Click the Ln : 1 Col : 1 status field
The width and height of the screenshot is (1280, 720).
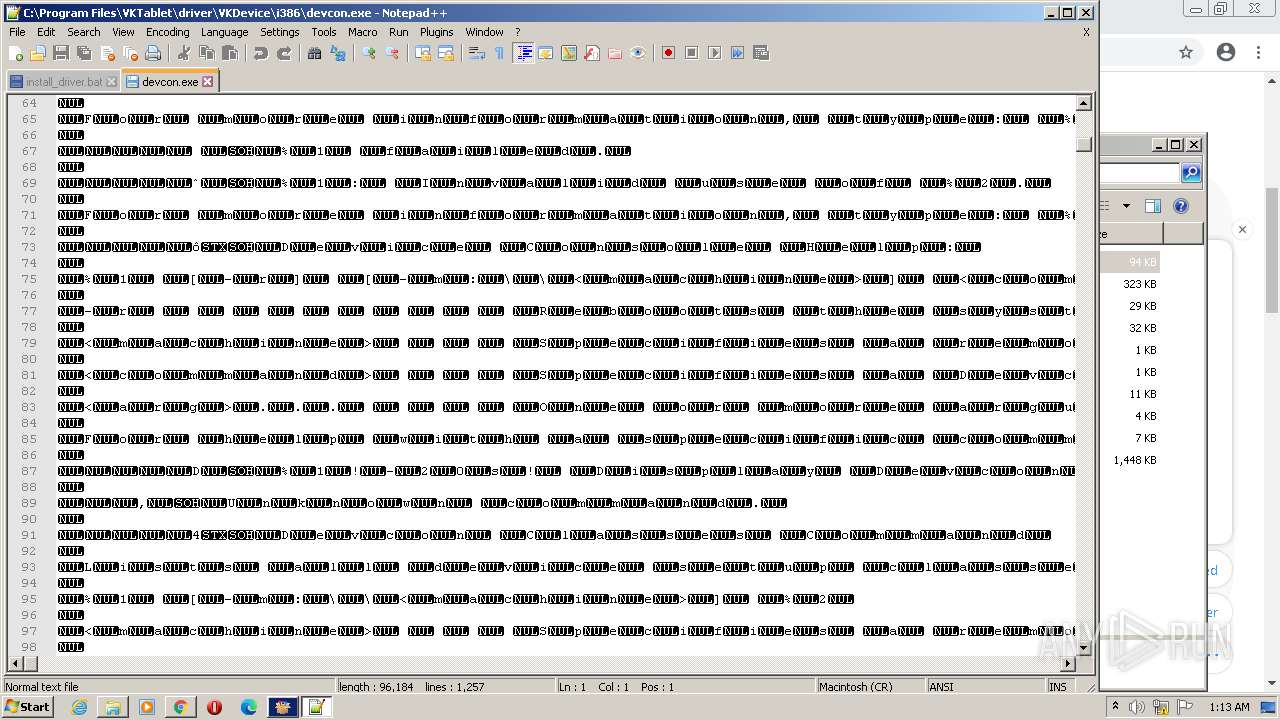pos(685,687)
